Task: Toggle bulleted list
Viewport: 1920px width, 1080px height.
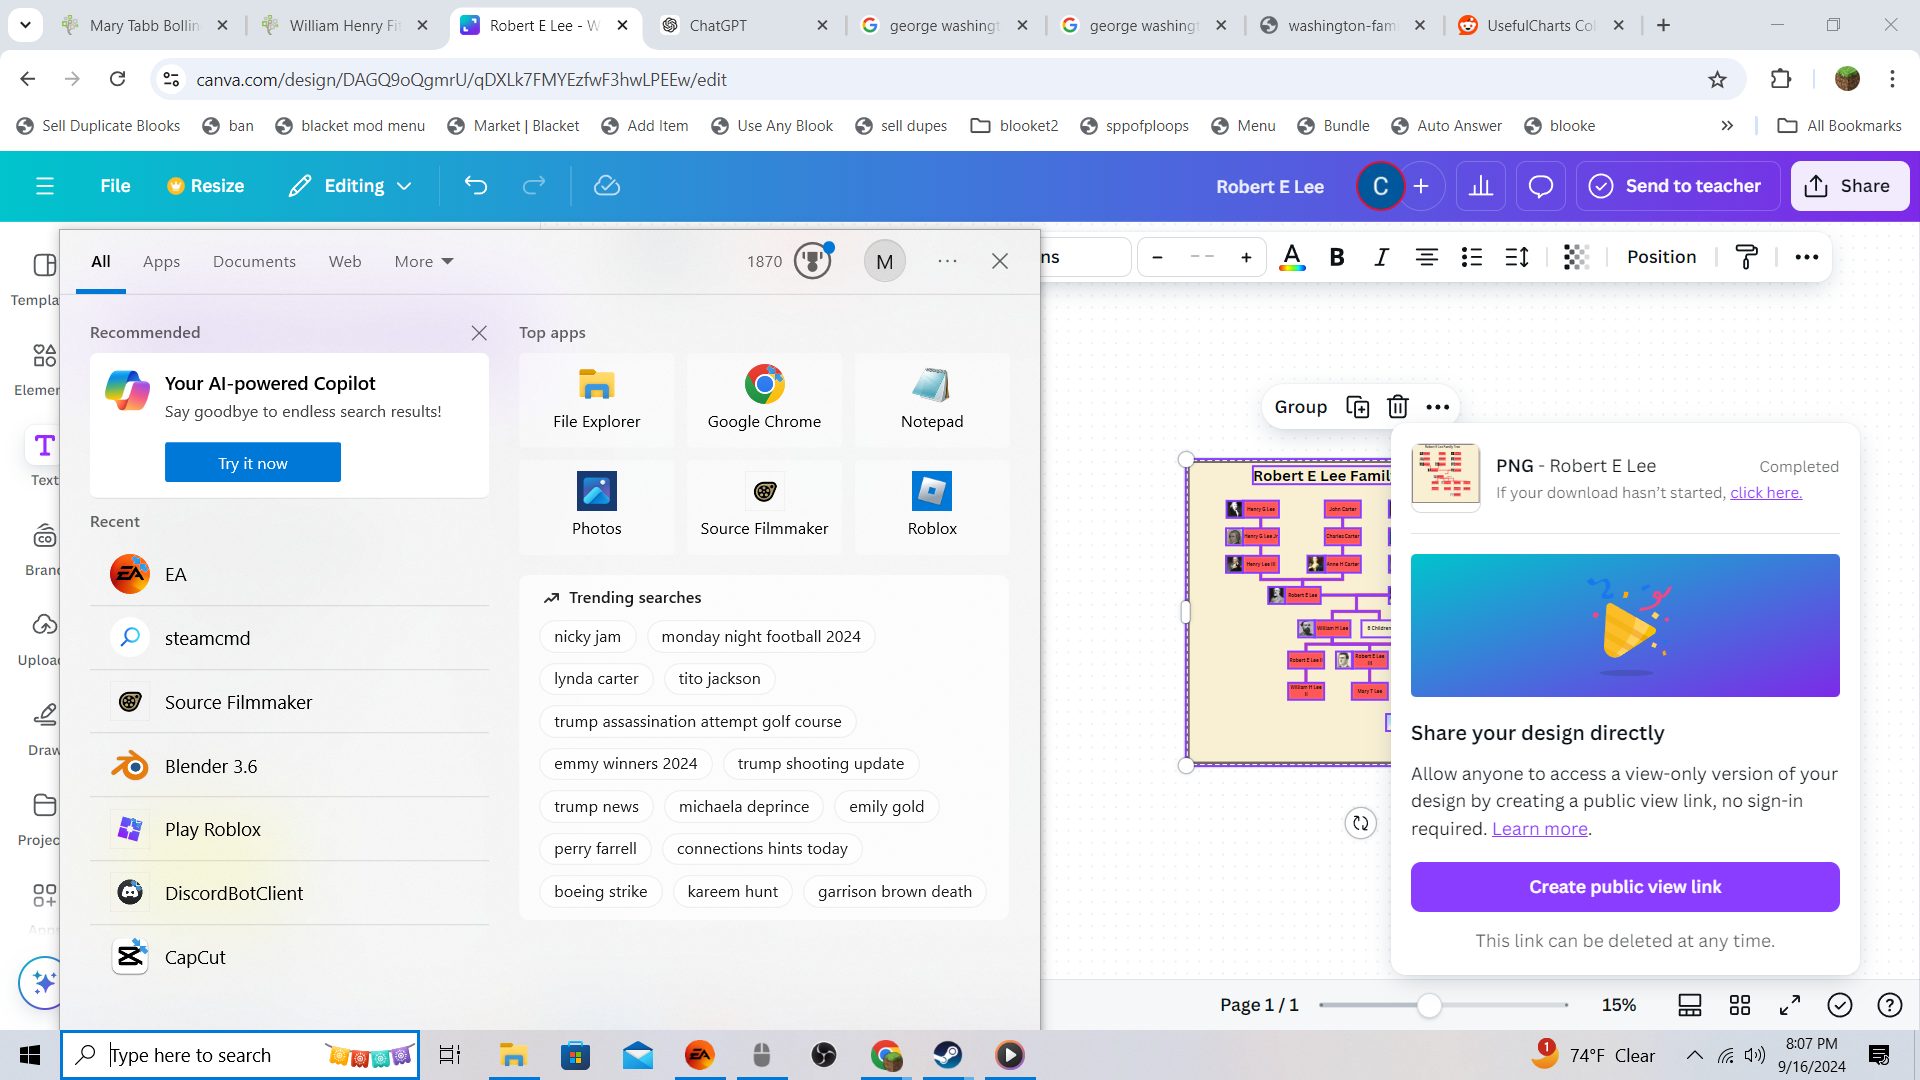Action: click(1472, 257)
